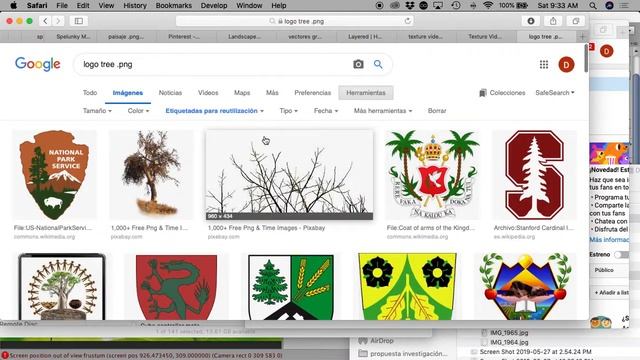Click the Herramientas button

coord(366,93)
